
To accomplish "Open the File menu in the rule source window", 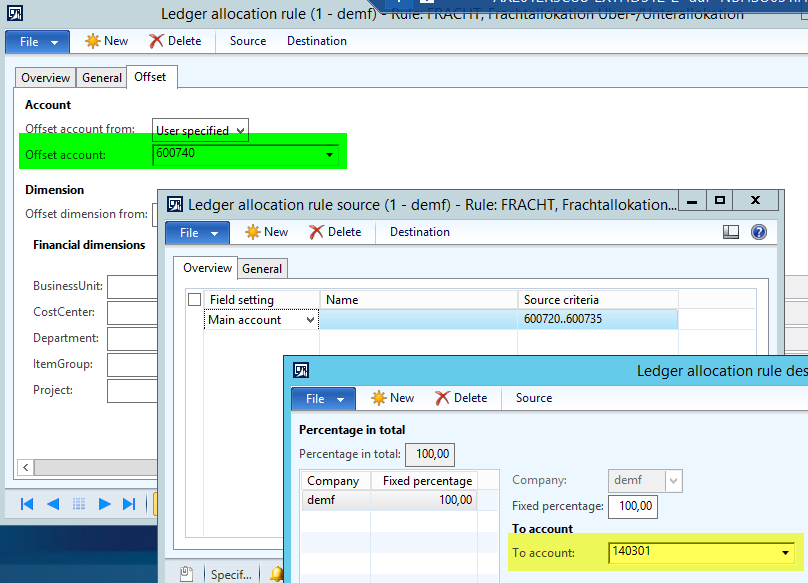I will pos(197,232).
